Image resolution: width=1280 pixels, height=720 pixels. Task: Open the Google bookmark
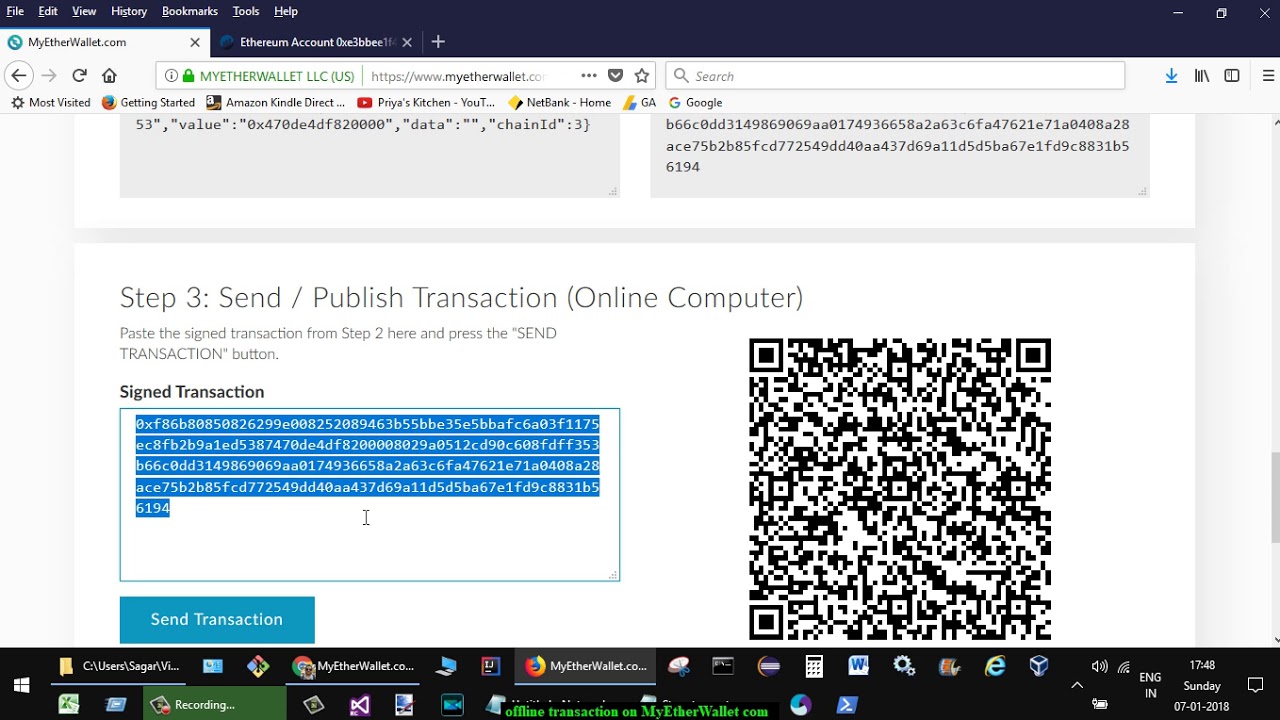coord(695,102)
